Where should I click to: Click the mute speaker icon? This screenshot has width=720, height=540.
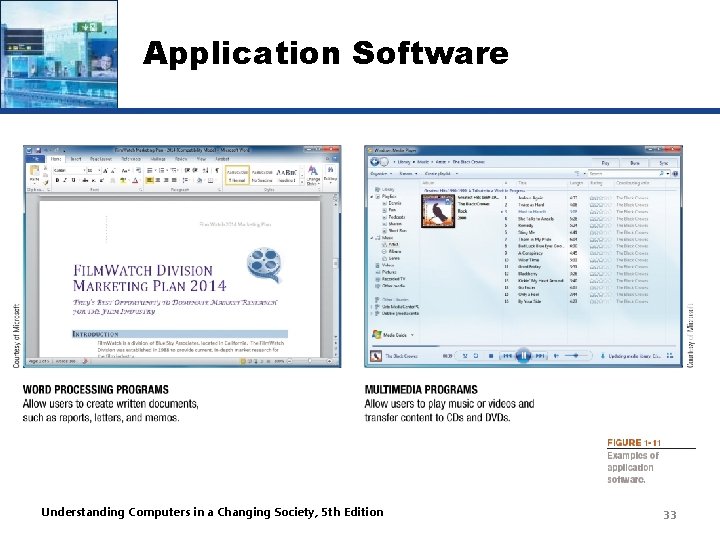[x=556, y=356]
